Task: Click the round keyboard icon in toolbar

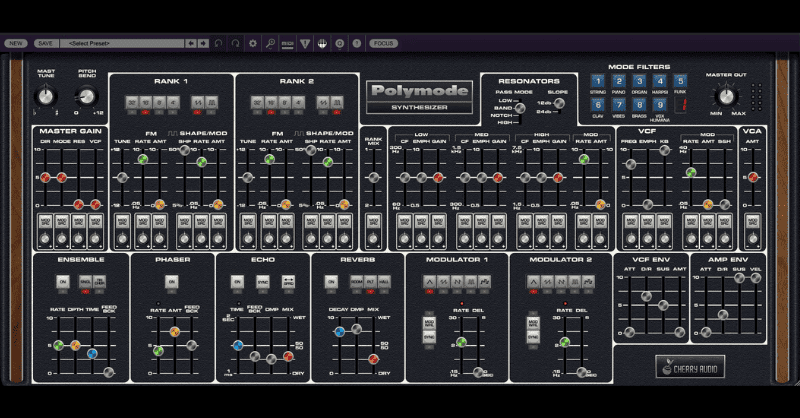Action: [322, 43]
